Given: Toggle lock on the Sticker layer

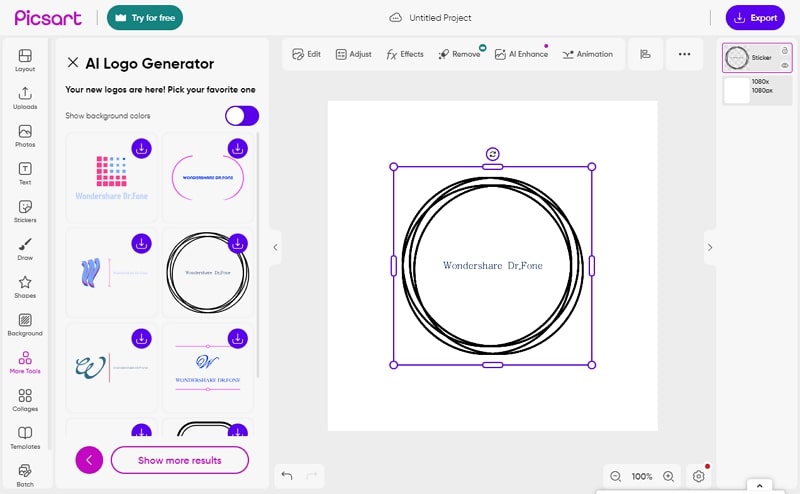Looking at the screenshot, I should pyautogui.click(x=785, y=50).
